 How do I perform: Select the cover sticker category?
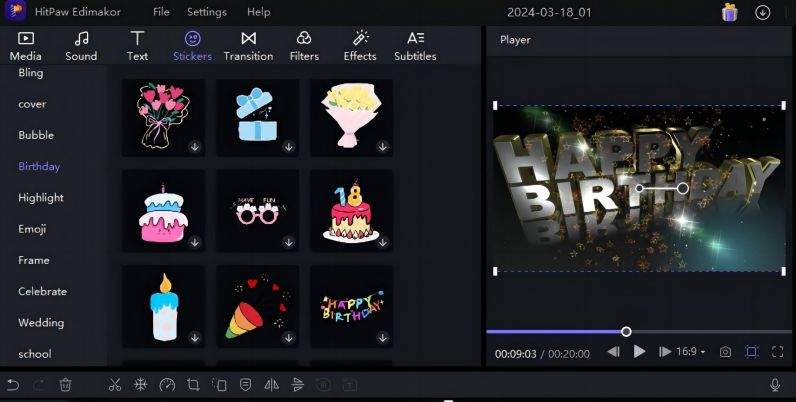32,104
